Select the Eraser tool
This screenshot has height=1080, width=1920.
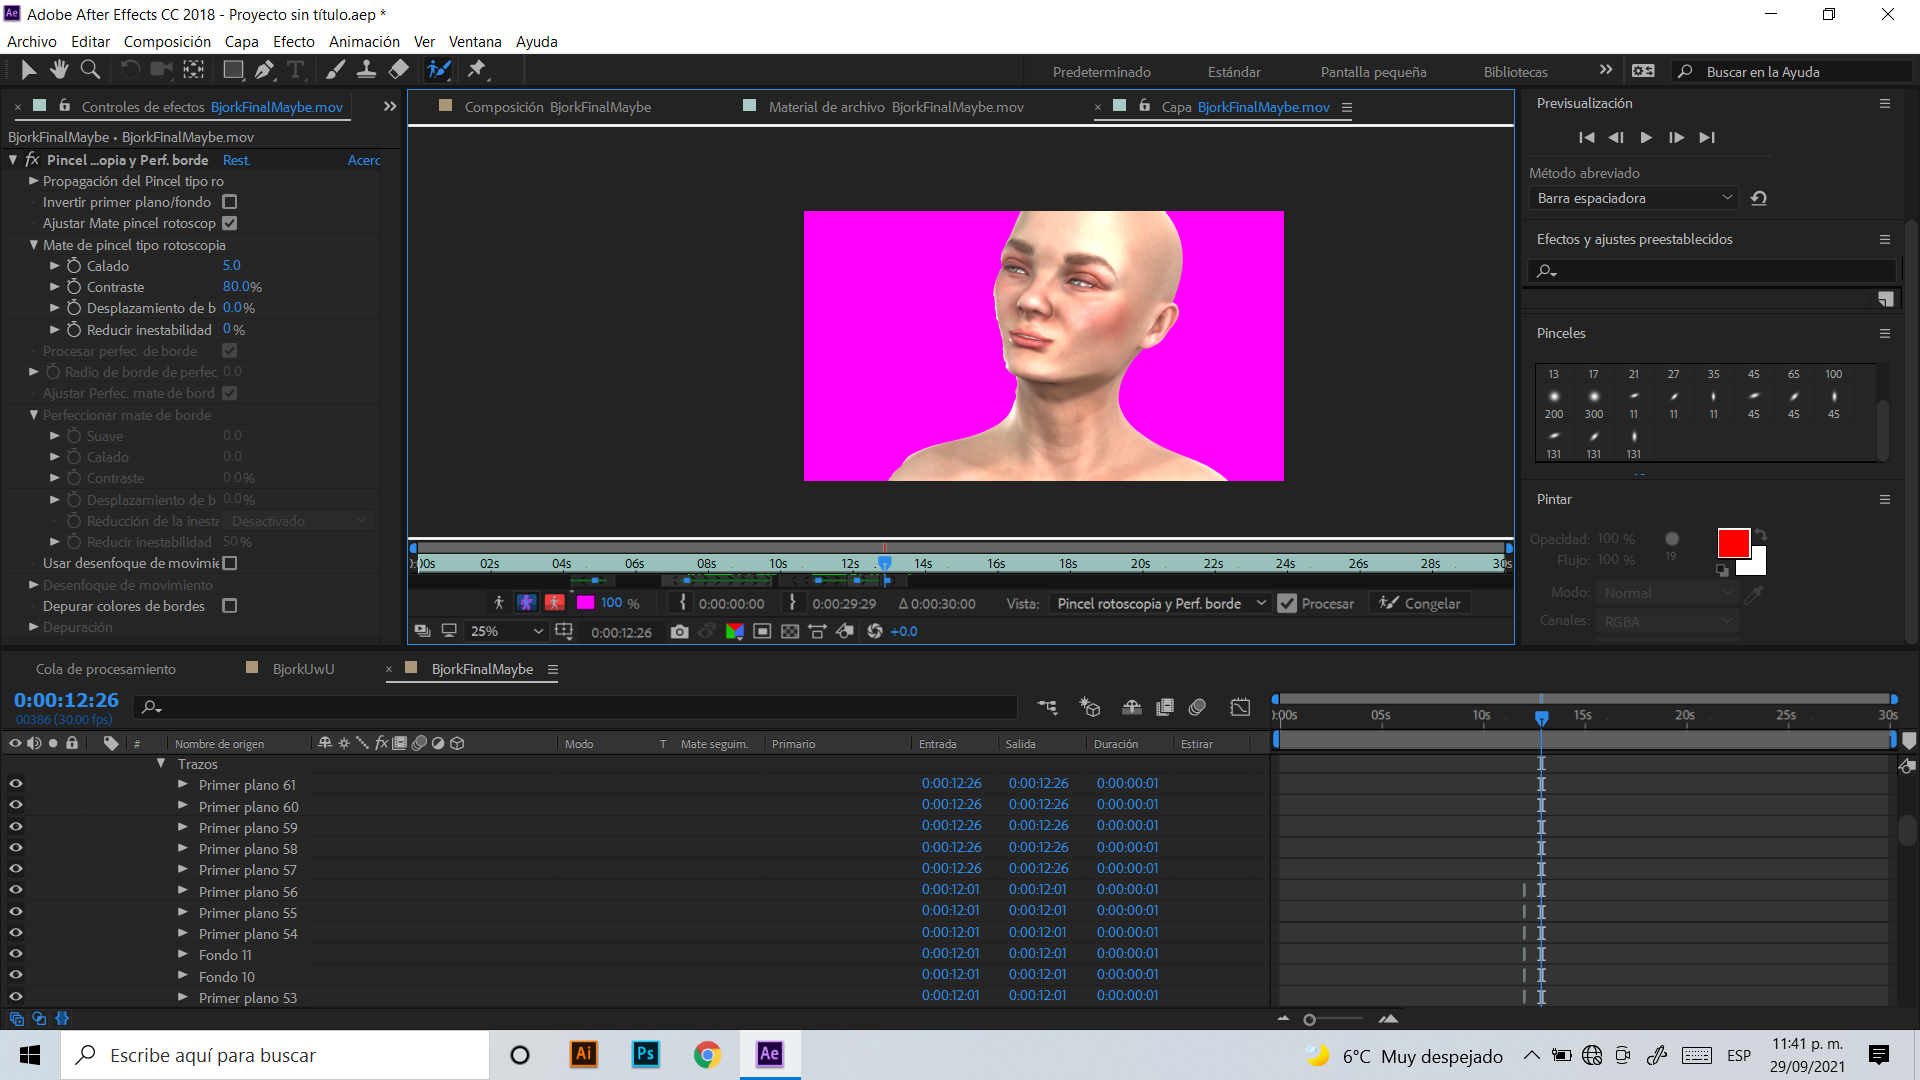398,70
